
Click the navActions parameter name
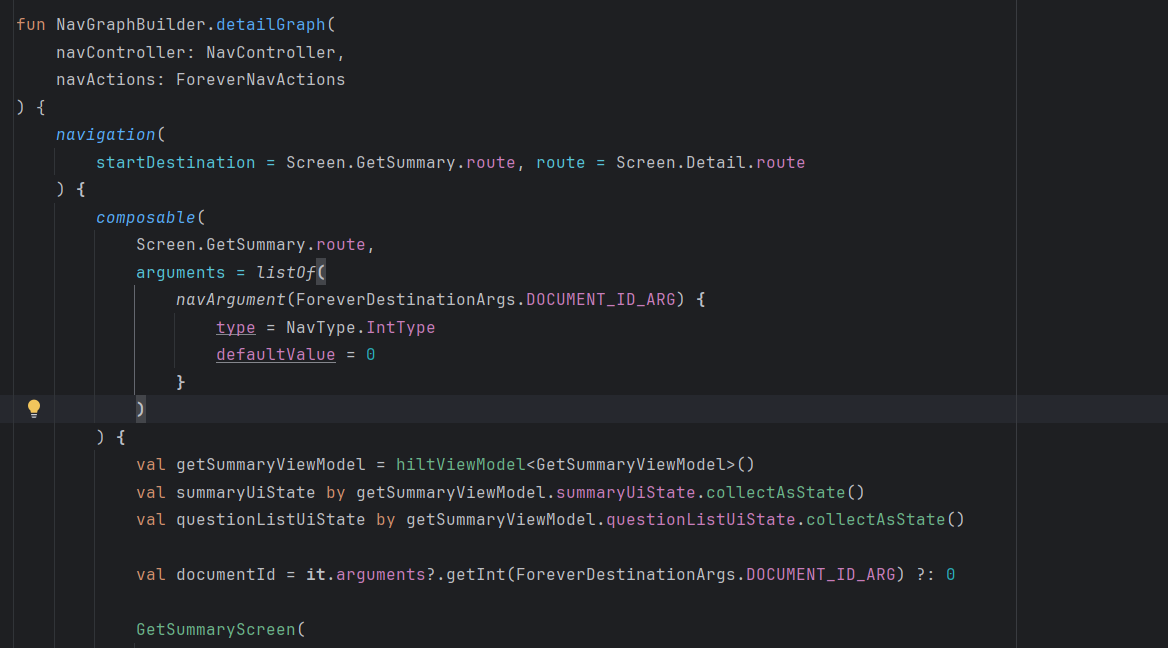[106, 80]
